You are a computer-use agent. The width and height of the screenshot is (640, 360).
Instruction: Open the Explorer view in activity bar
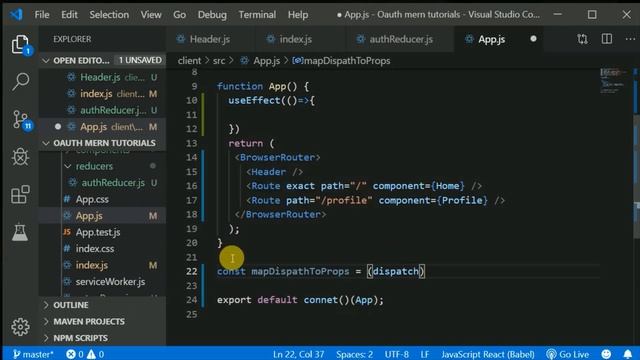point(20,44)
